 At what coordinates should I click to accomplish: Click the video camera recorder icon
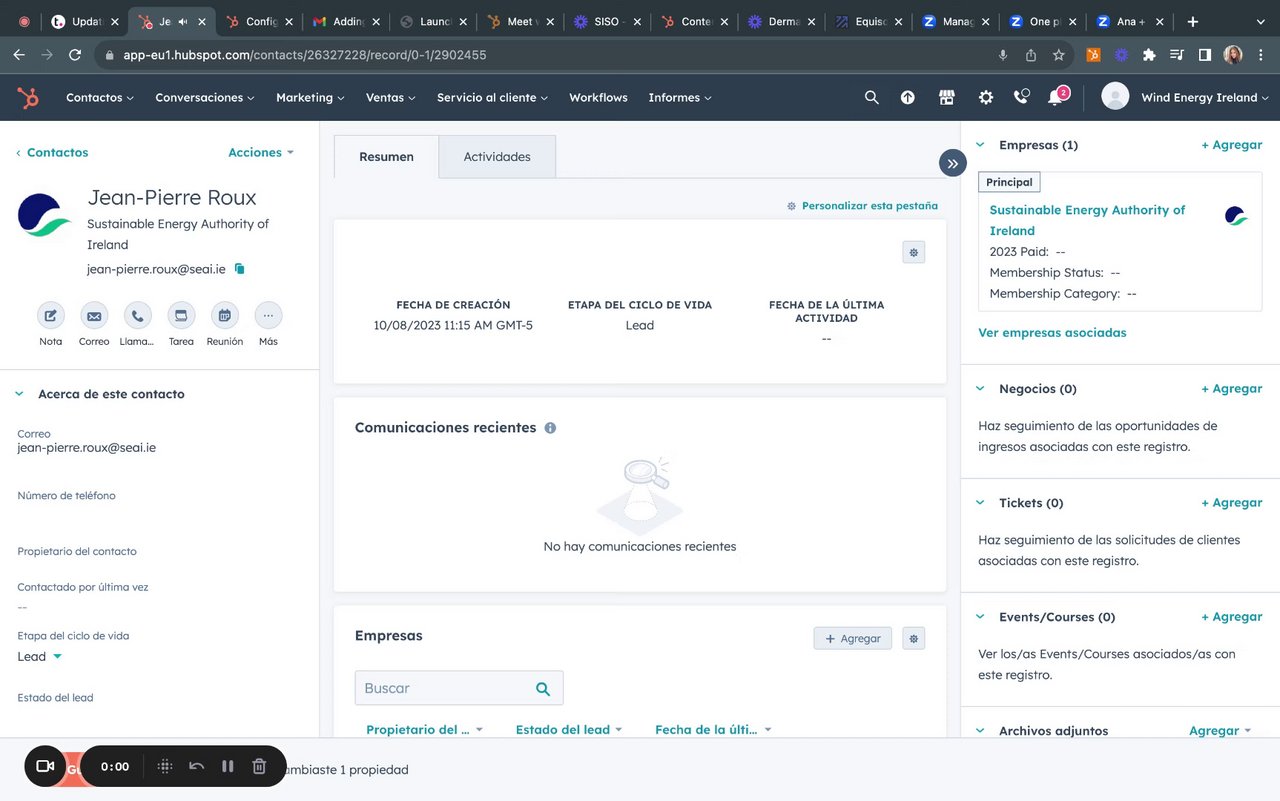tap(45, 766)
